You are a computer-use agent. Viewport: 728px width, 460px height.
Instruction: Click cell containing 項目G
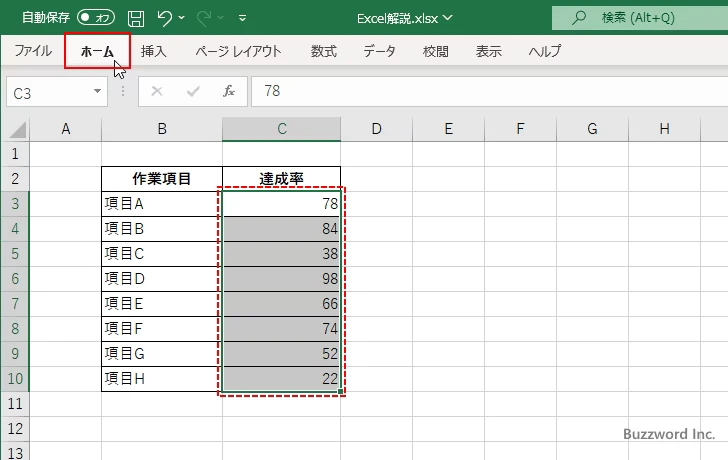[162, 354]
